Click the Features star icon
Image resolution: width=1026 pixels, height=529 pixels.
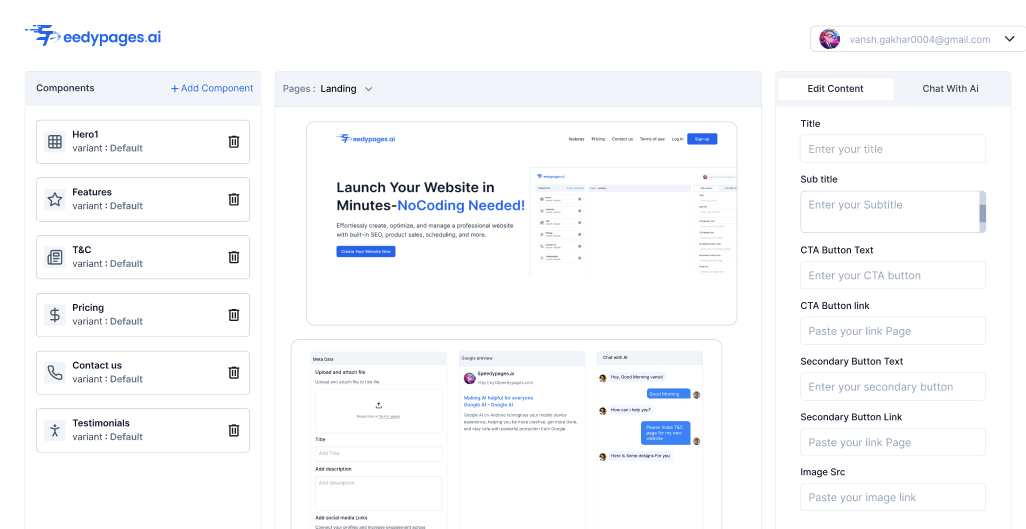click(55, 199)
